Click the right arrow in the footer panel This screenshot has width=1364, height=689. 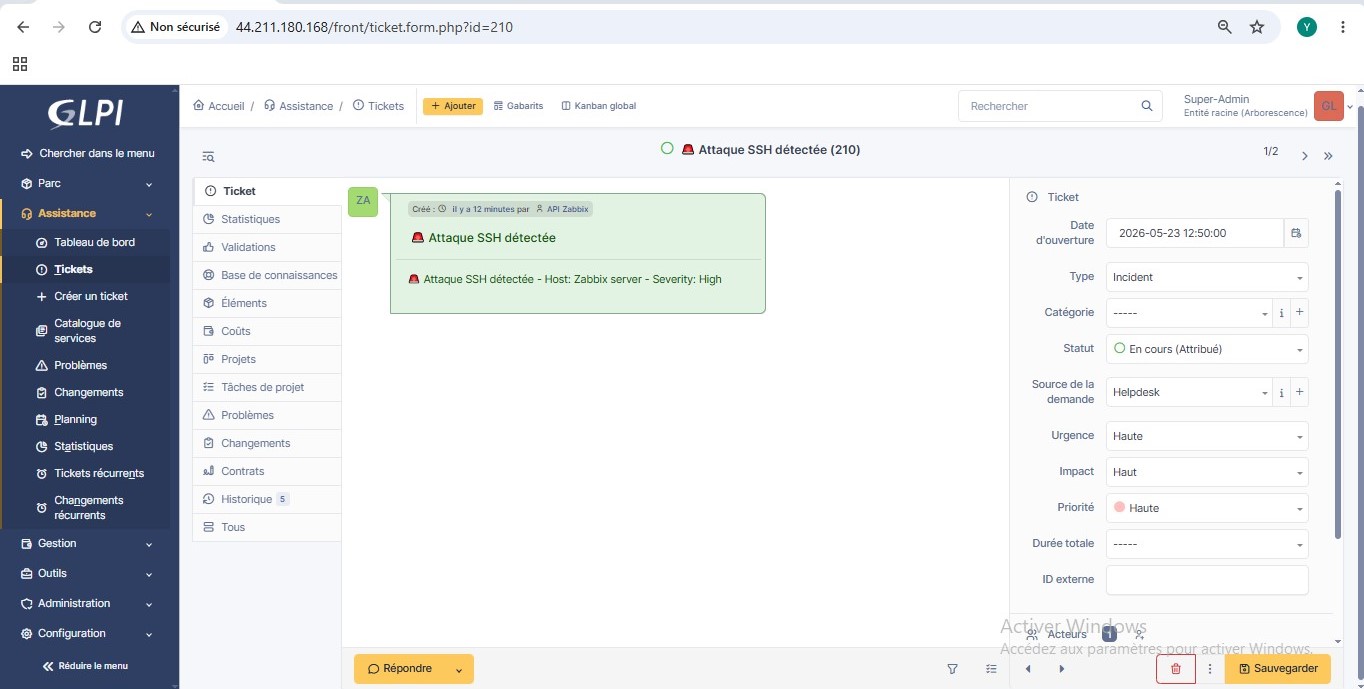coord(1062,669)
